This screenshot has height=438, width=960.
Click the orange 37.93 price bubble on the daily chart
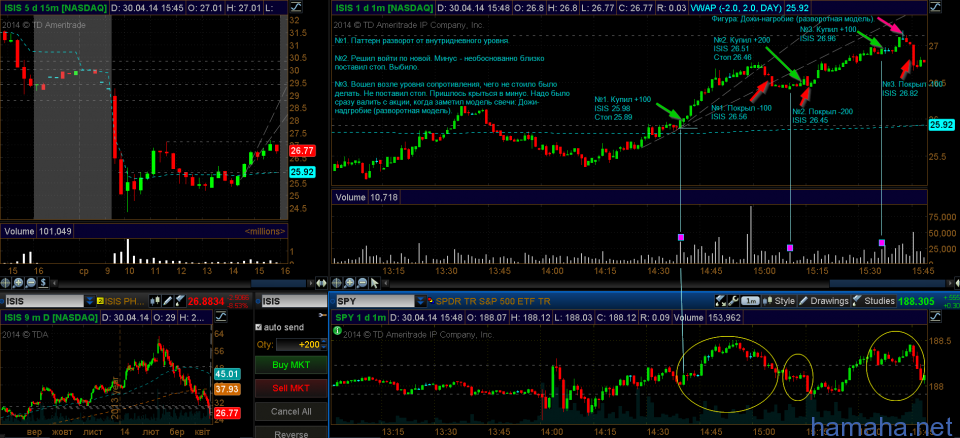[x=225, y=389]
